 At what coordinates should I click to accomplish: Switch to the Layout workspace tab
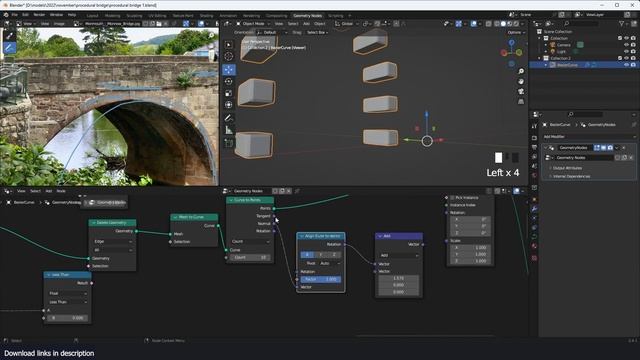point(92,16)
